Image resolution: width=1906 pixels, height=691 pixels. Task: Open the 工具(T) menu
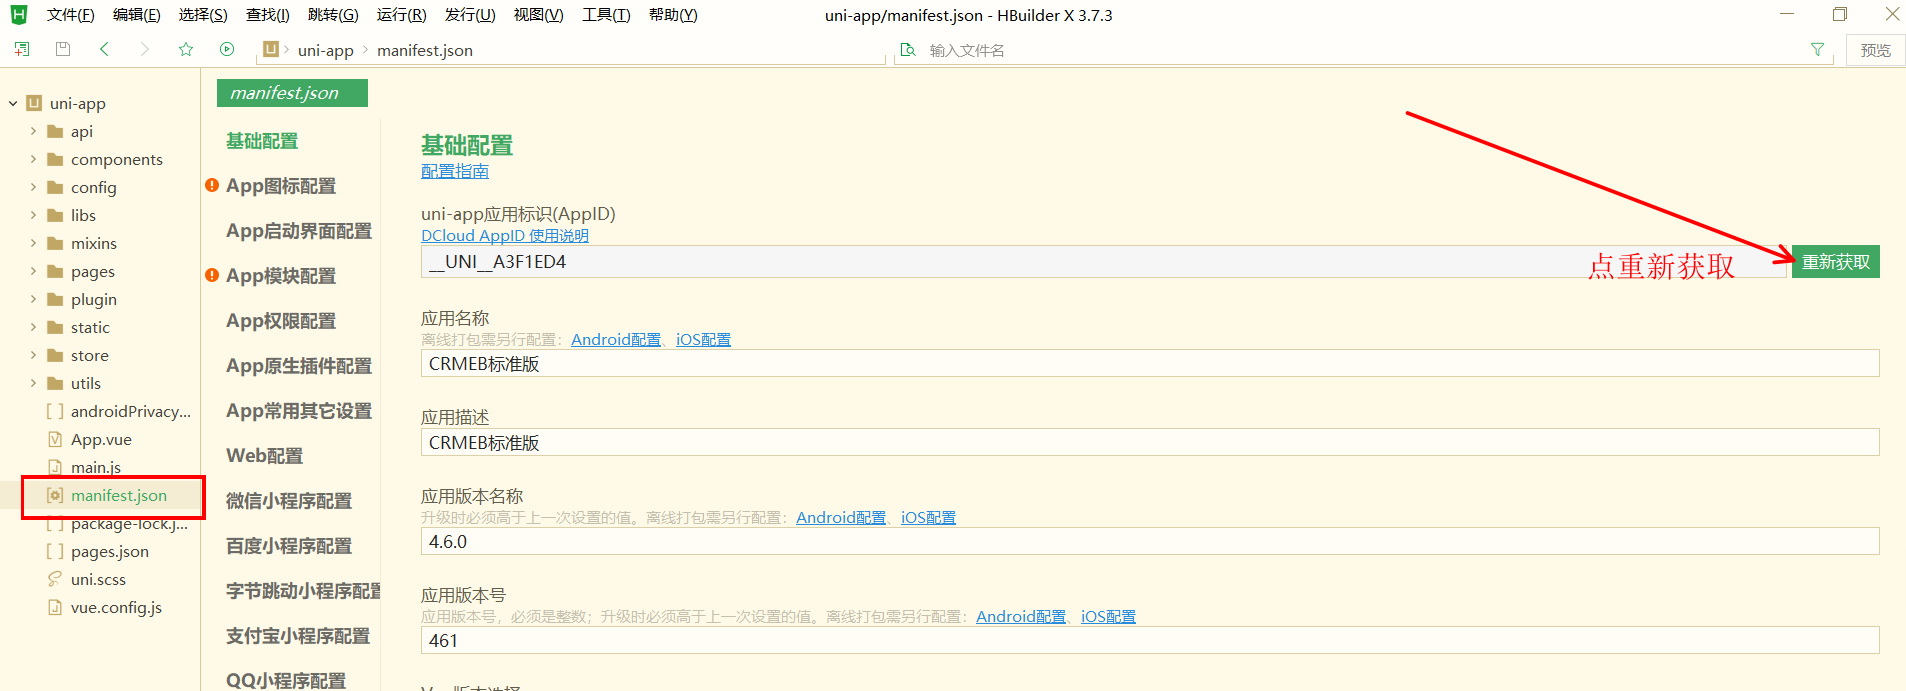[x=606, y=15]
